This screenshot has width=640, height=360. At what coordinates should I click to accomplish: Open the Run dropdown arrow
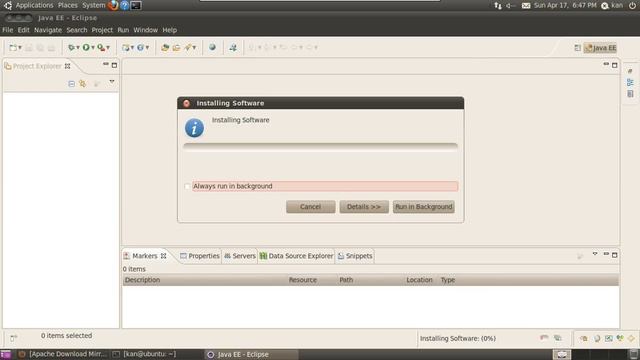(x=93, y=48)
